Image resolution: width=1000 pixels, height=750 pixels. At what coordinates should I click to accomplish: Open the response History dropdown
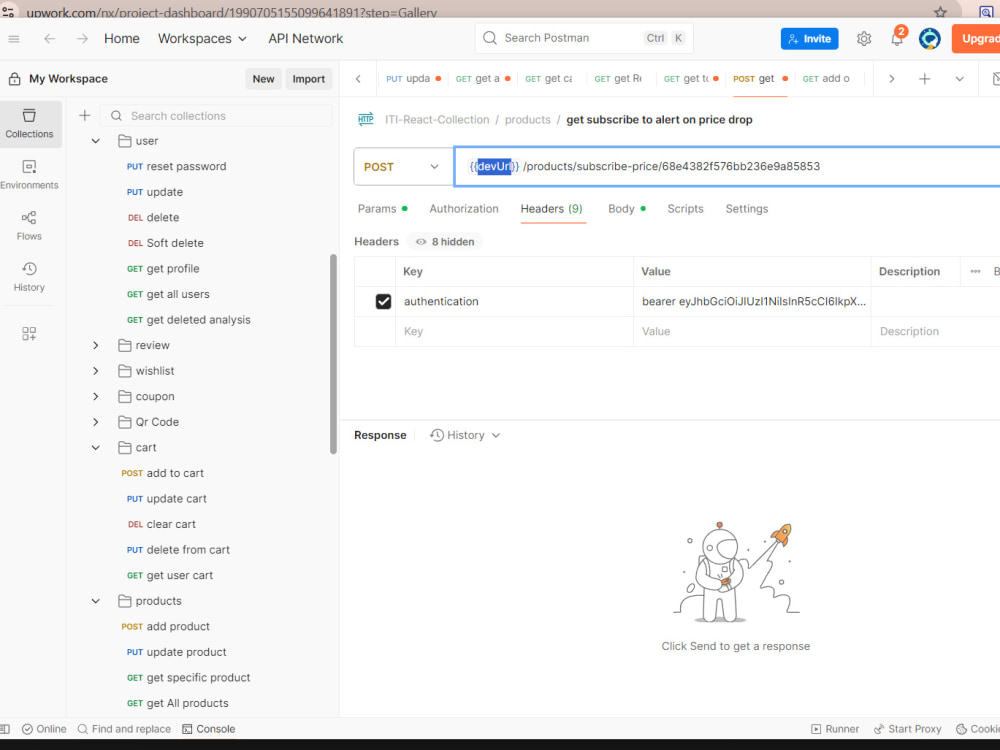coord(465,435)
